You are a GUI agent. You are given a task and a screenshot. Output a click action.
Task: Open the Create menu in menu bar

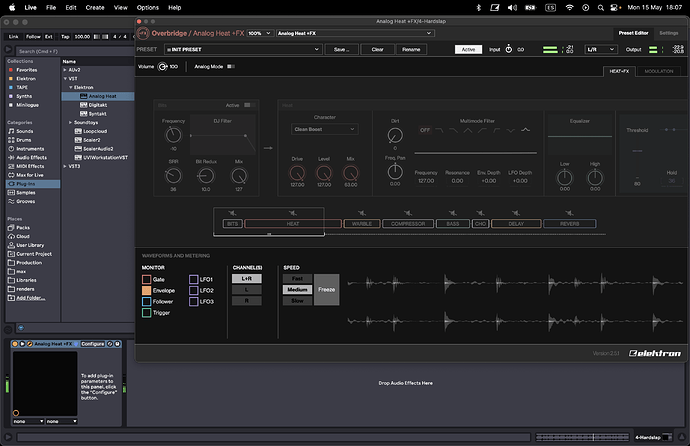[x=93, y=7]
